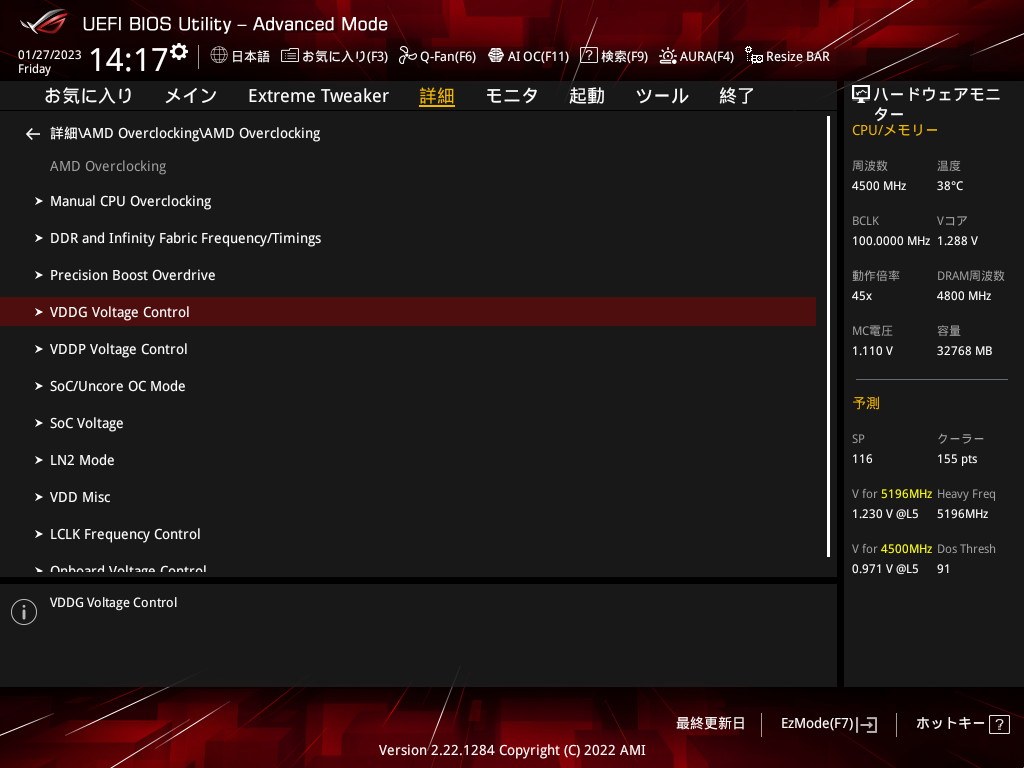This screenshot has height=768, width=1024.
Task: Click the back arrow in breadcrumb
Action: (x=33, y=134)
